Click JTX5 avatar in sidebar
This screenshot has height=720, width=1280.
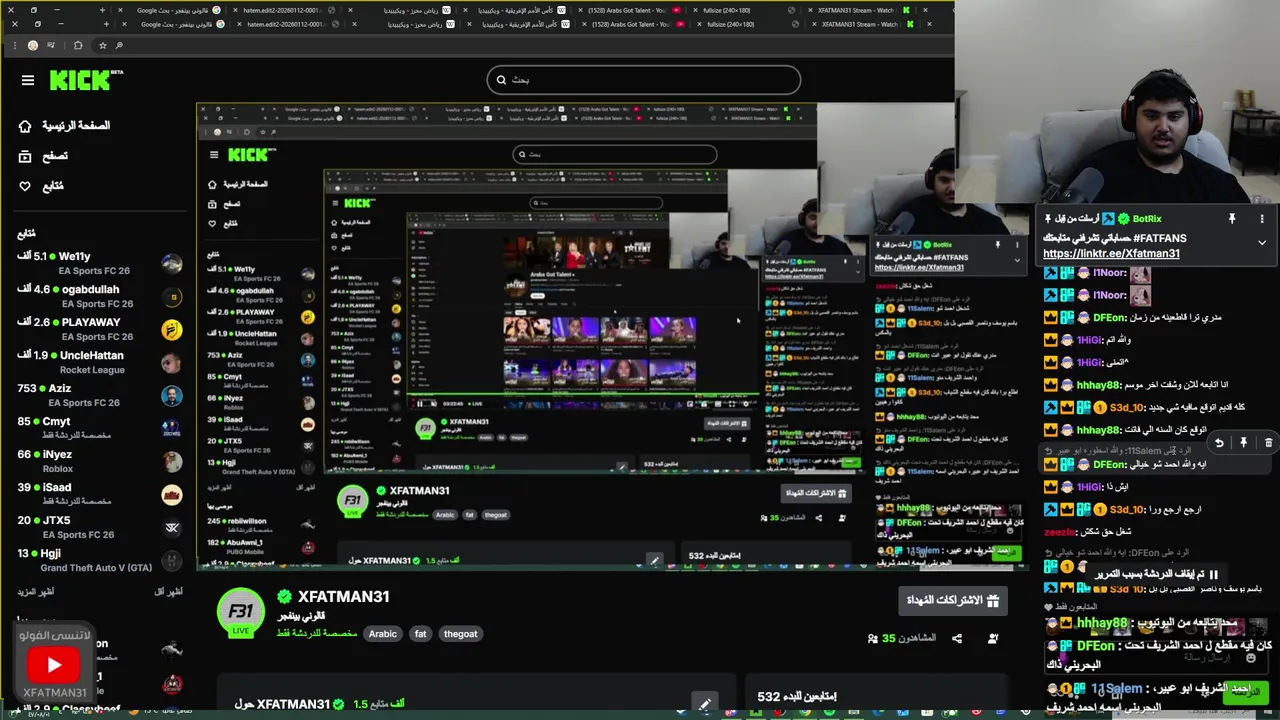pos(173,527)
